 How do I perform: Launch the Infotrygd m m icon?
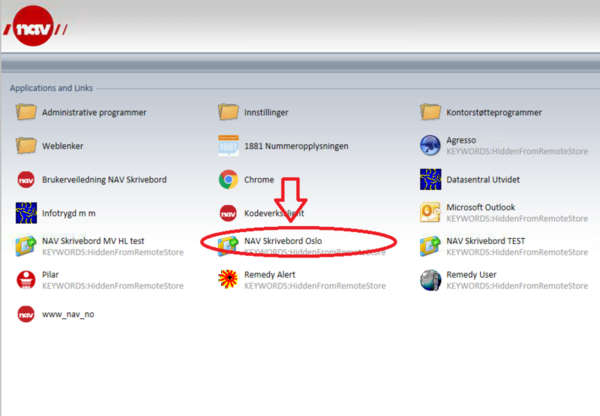coord(26,213)
